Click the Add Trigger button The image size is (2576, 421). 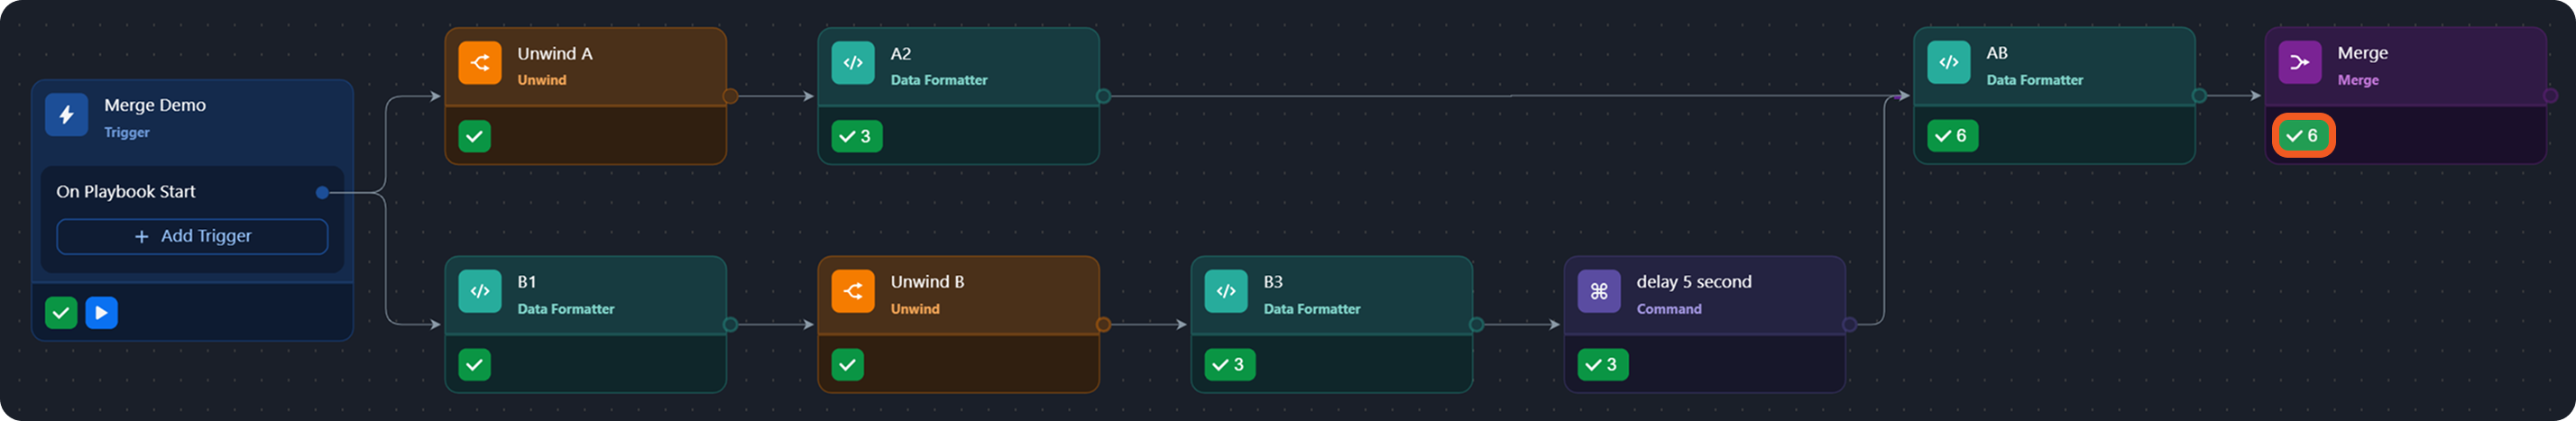click(x=192, y=237)
